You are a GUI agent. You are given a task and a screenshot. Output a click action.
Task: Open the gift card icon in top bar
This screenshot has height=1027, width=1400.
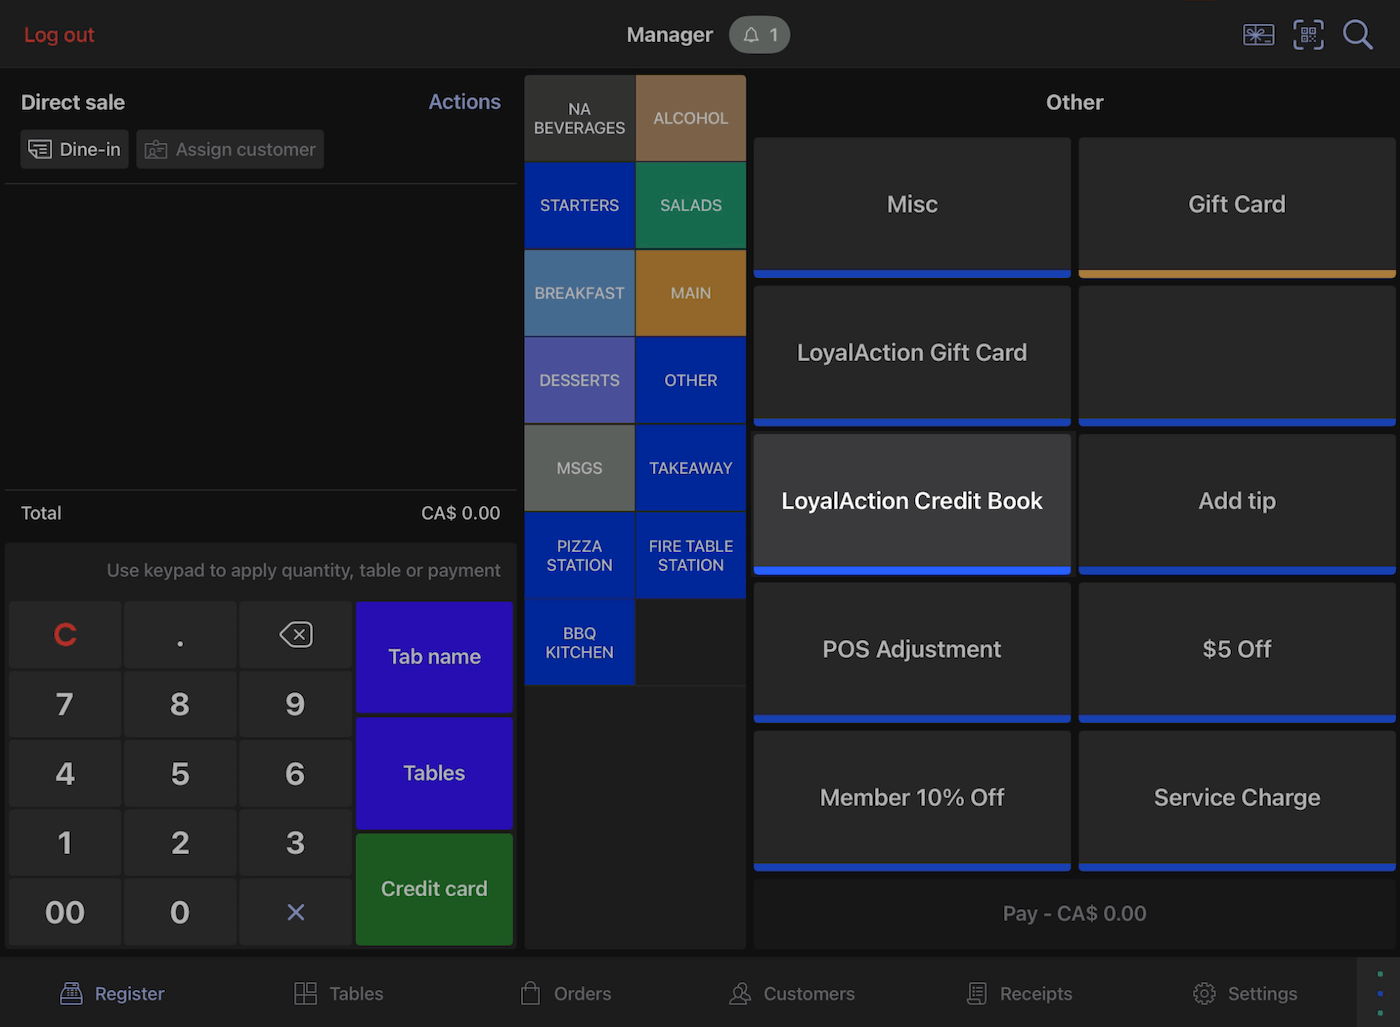tap(1258, 35)
